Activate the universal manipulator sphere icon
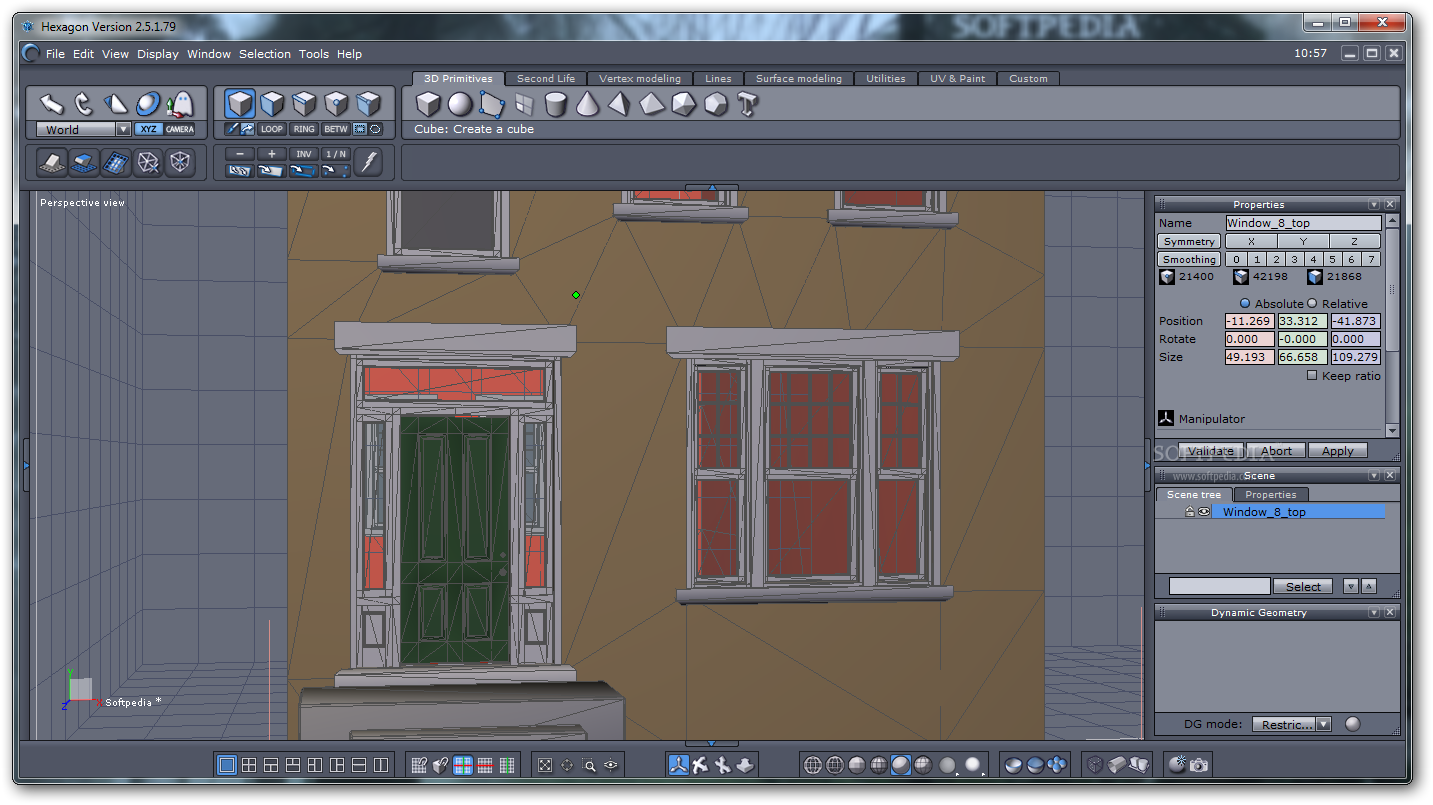This screenshot has width=1433, height=805. coord(149,104)
